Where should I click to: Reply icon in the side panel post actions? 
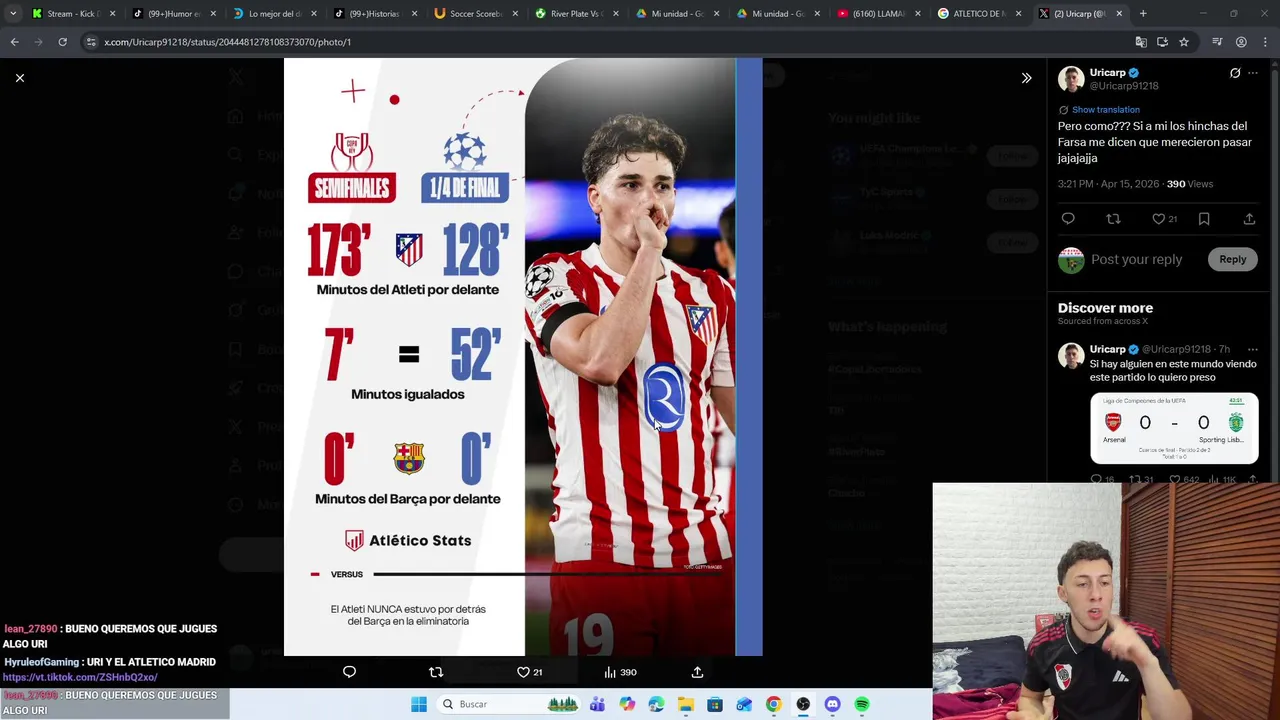1068,219
